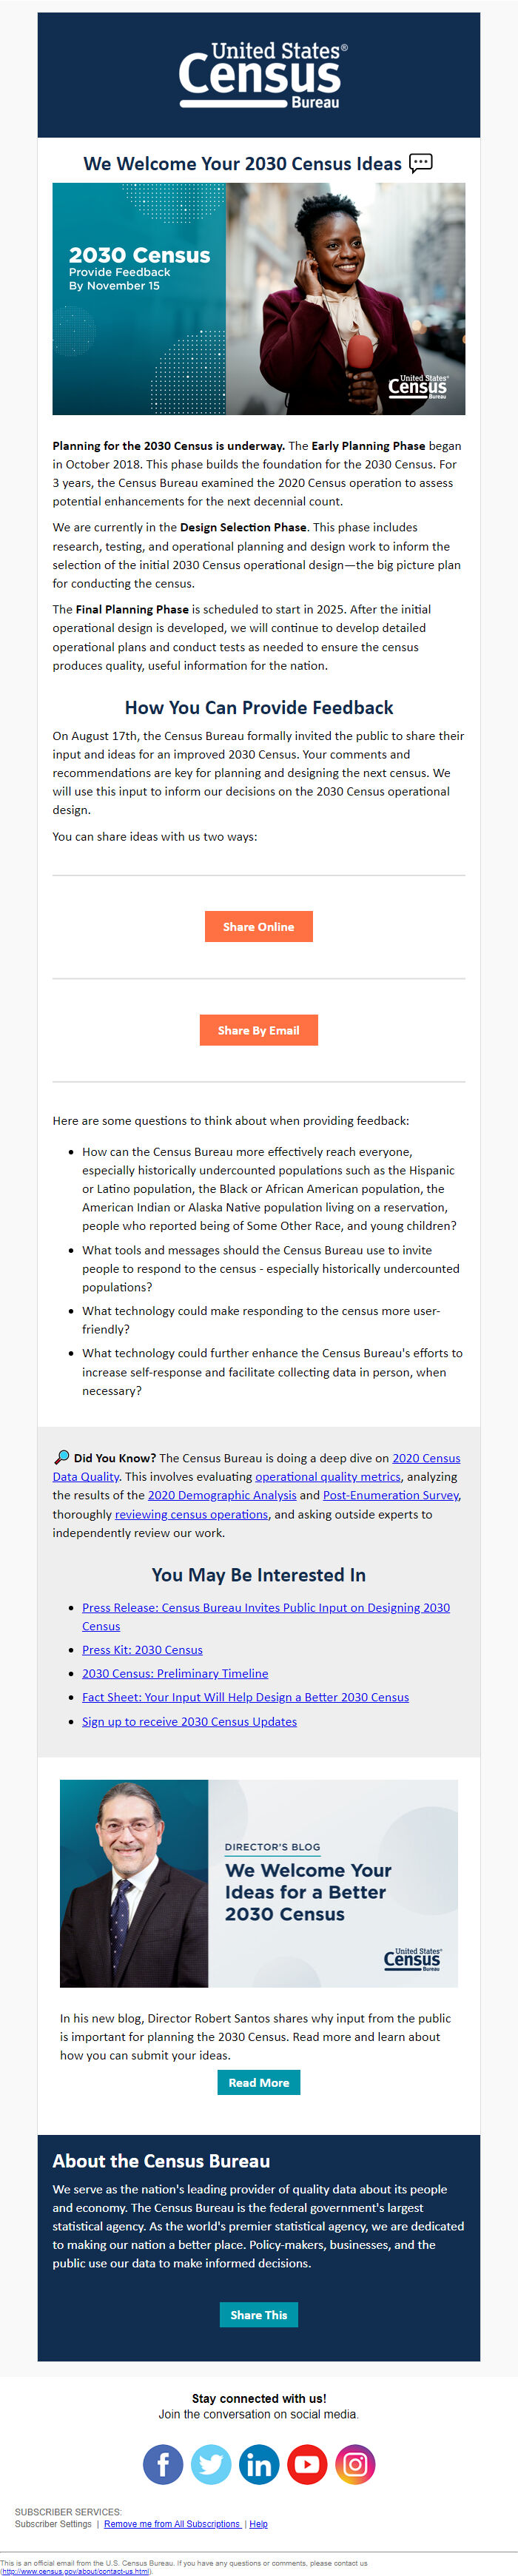518x2576 pixels.
Task: Open the LinkedIn social media icon
Action: tap(259, 2464)
